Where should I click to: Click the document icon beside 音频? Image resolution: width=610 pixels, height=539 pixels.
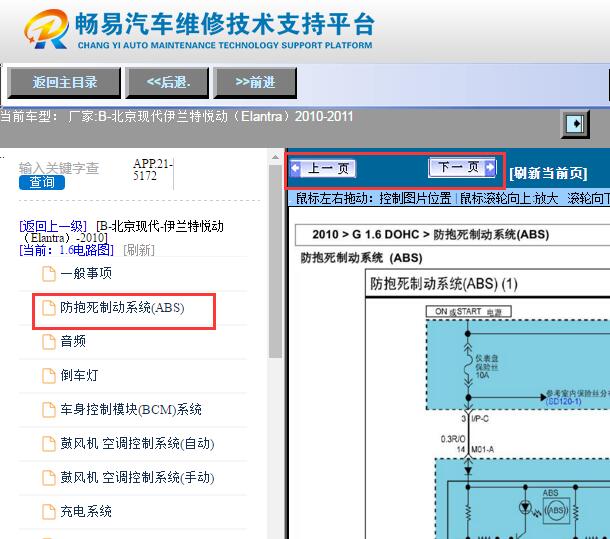point(49,341)
